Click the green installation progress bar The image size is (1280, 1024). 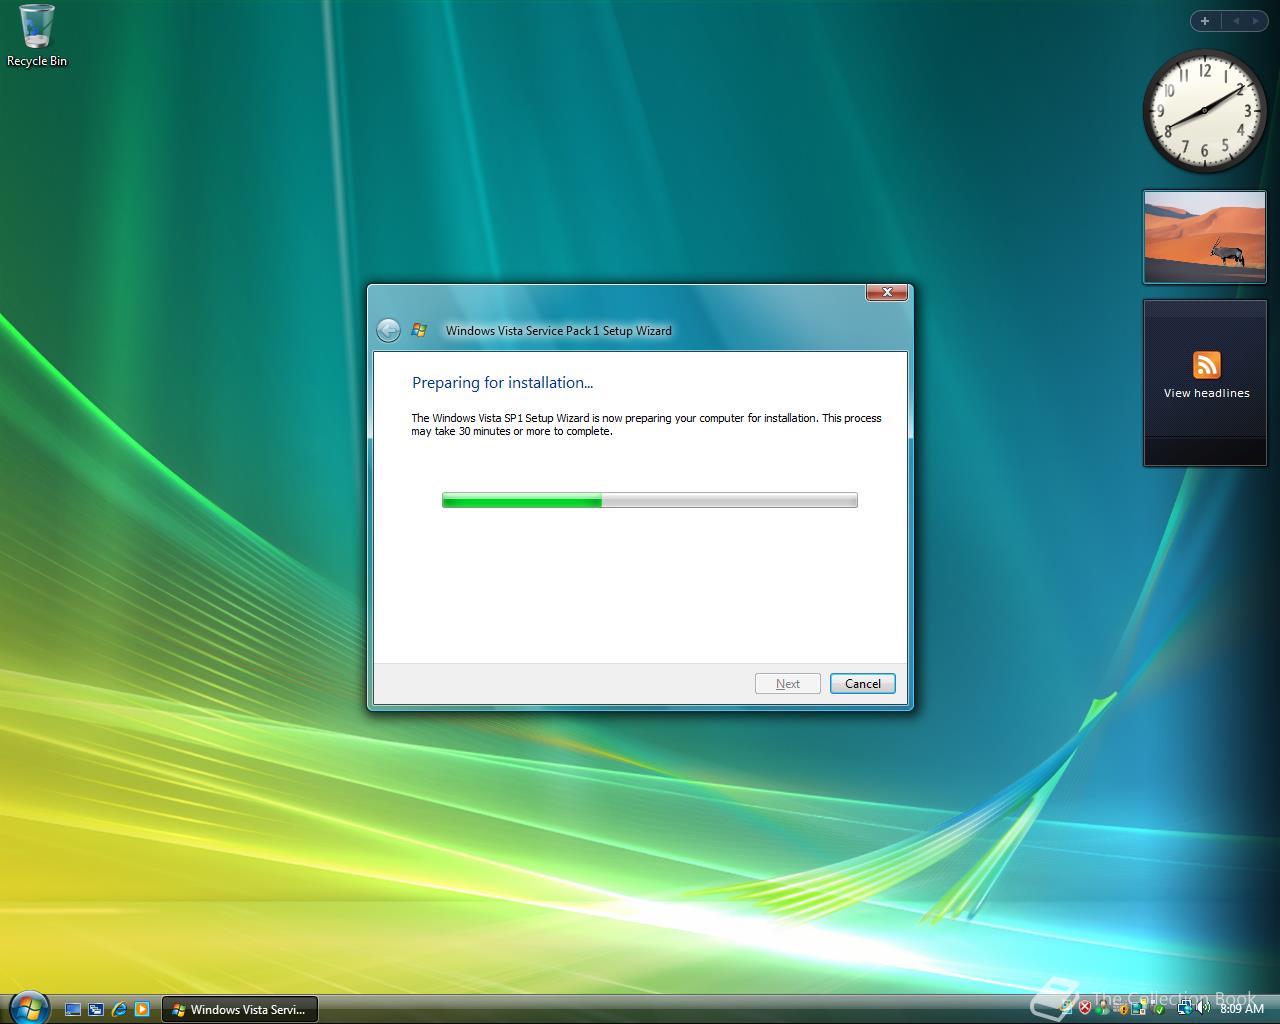(650, 500)
